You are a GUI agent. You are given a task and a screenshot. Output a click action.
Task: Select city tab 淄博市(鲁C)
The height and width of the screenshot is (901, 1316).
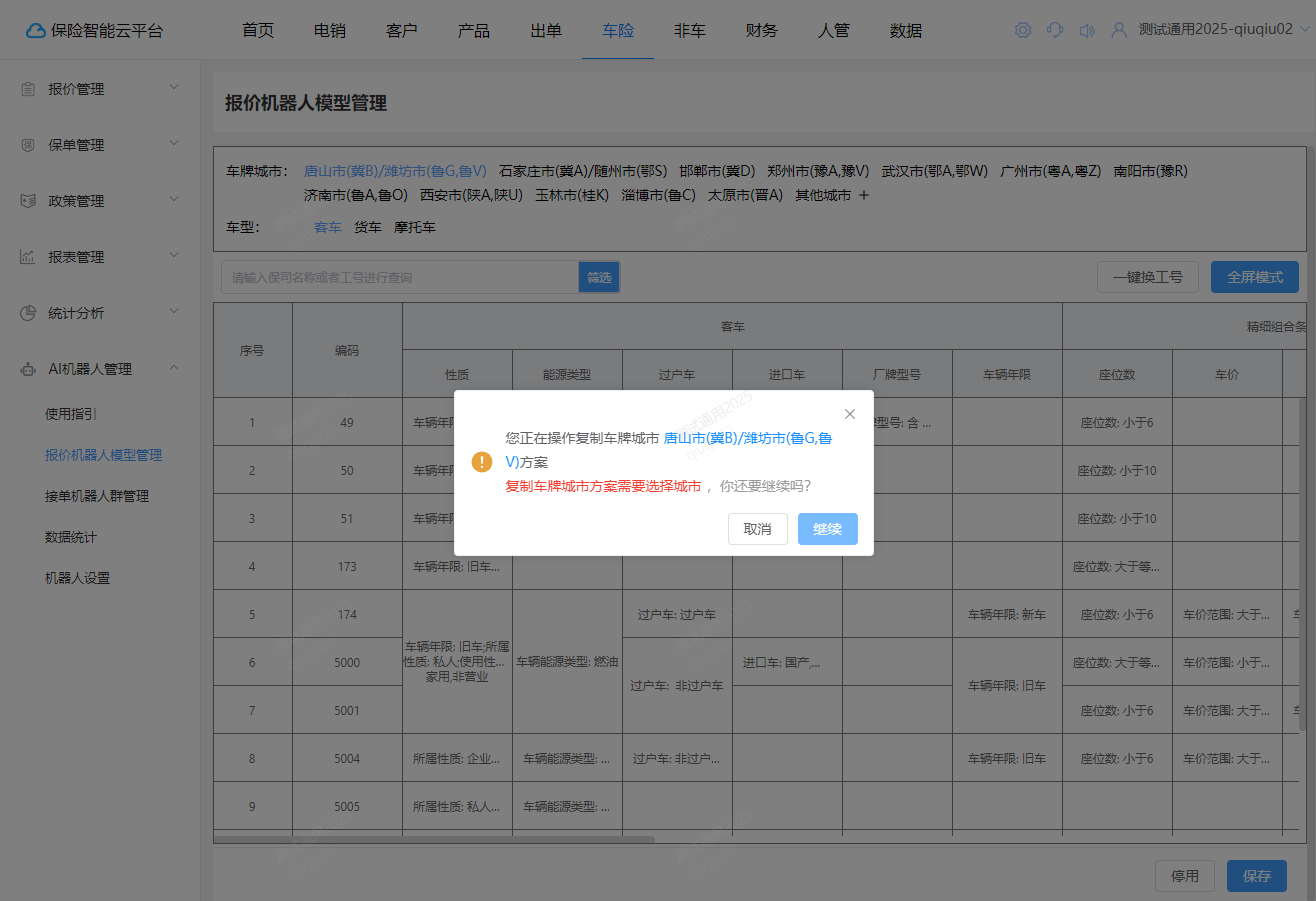(x=658, y=195)
